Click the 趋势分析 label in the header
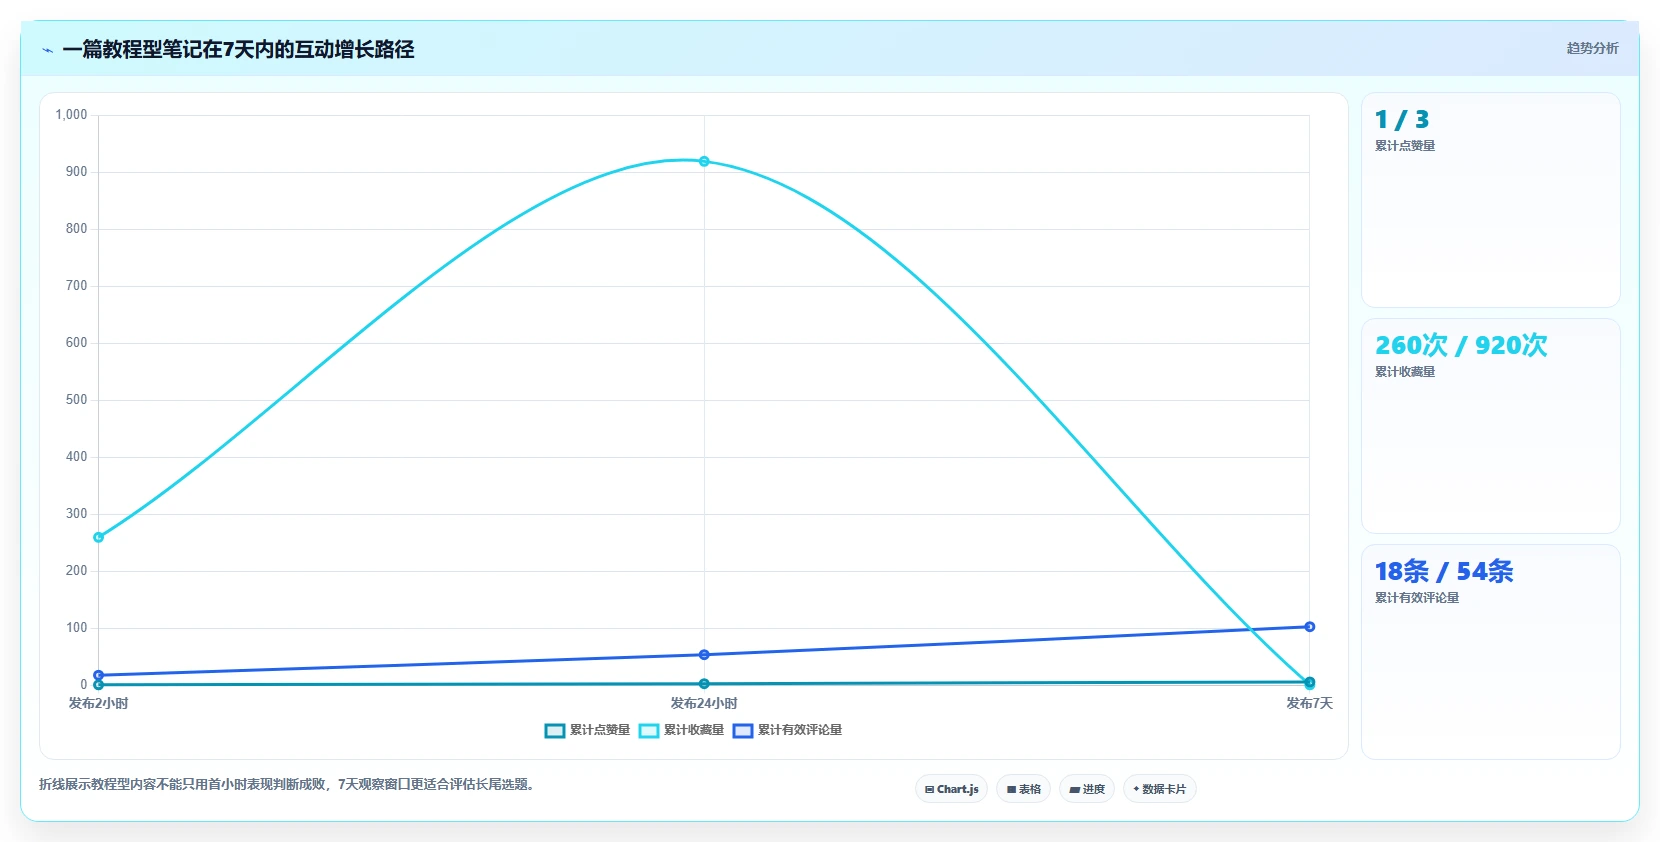1660x842 pixels. coord(1592,48)
